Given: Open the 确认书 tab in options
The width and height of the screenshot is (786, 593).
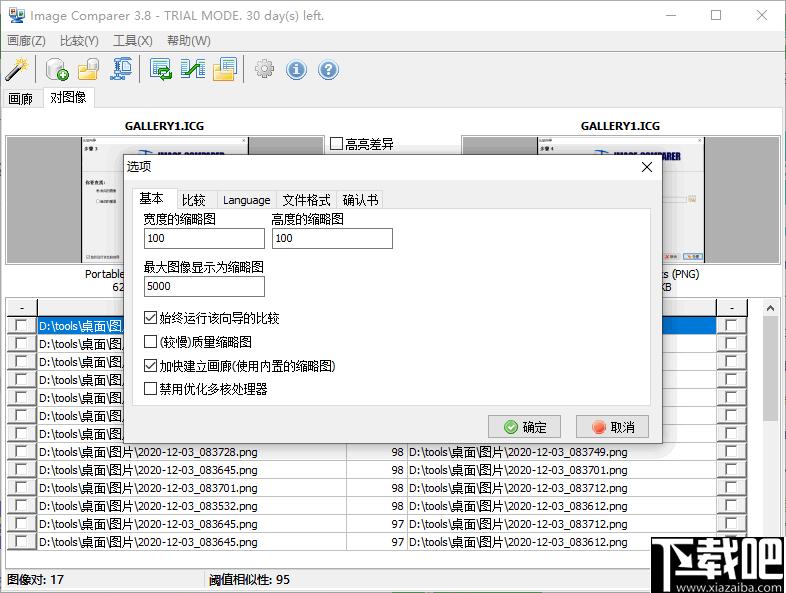Looking at the screenshot, I should click(x=360, y=200).
